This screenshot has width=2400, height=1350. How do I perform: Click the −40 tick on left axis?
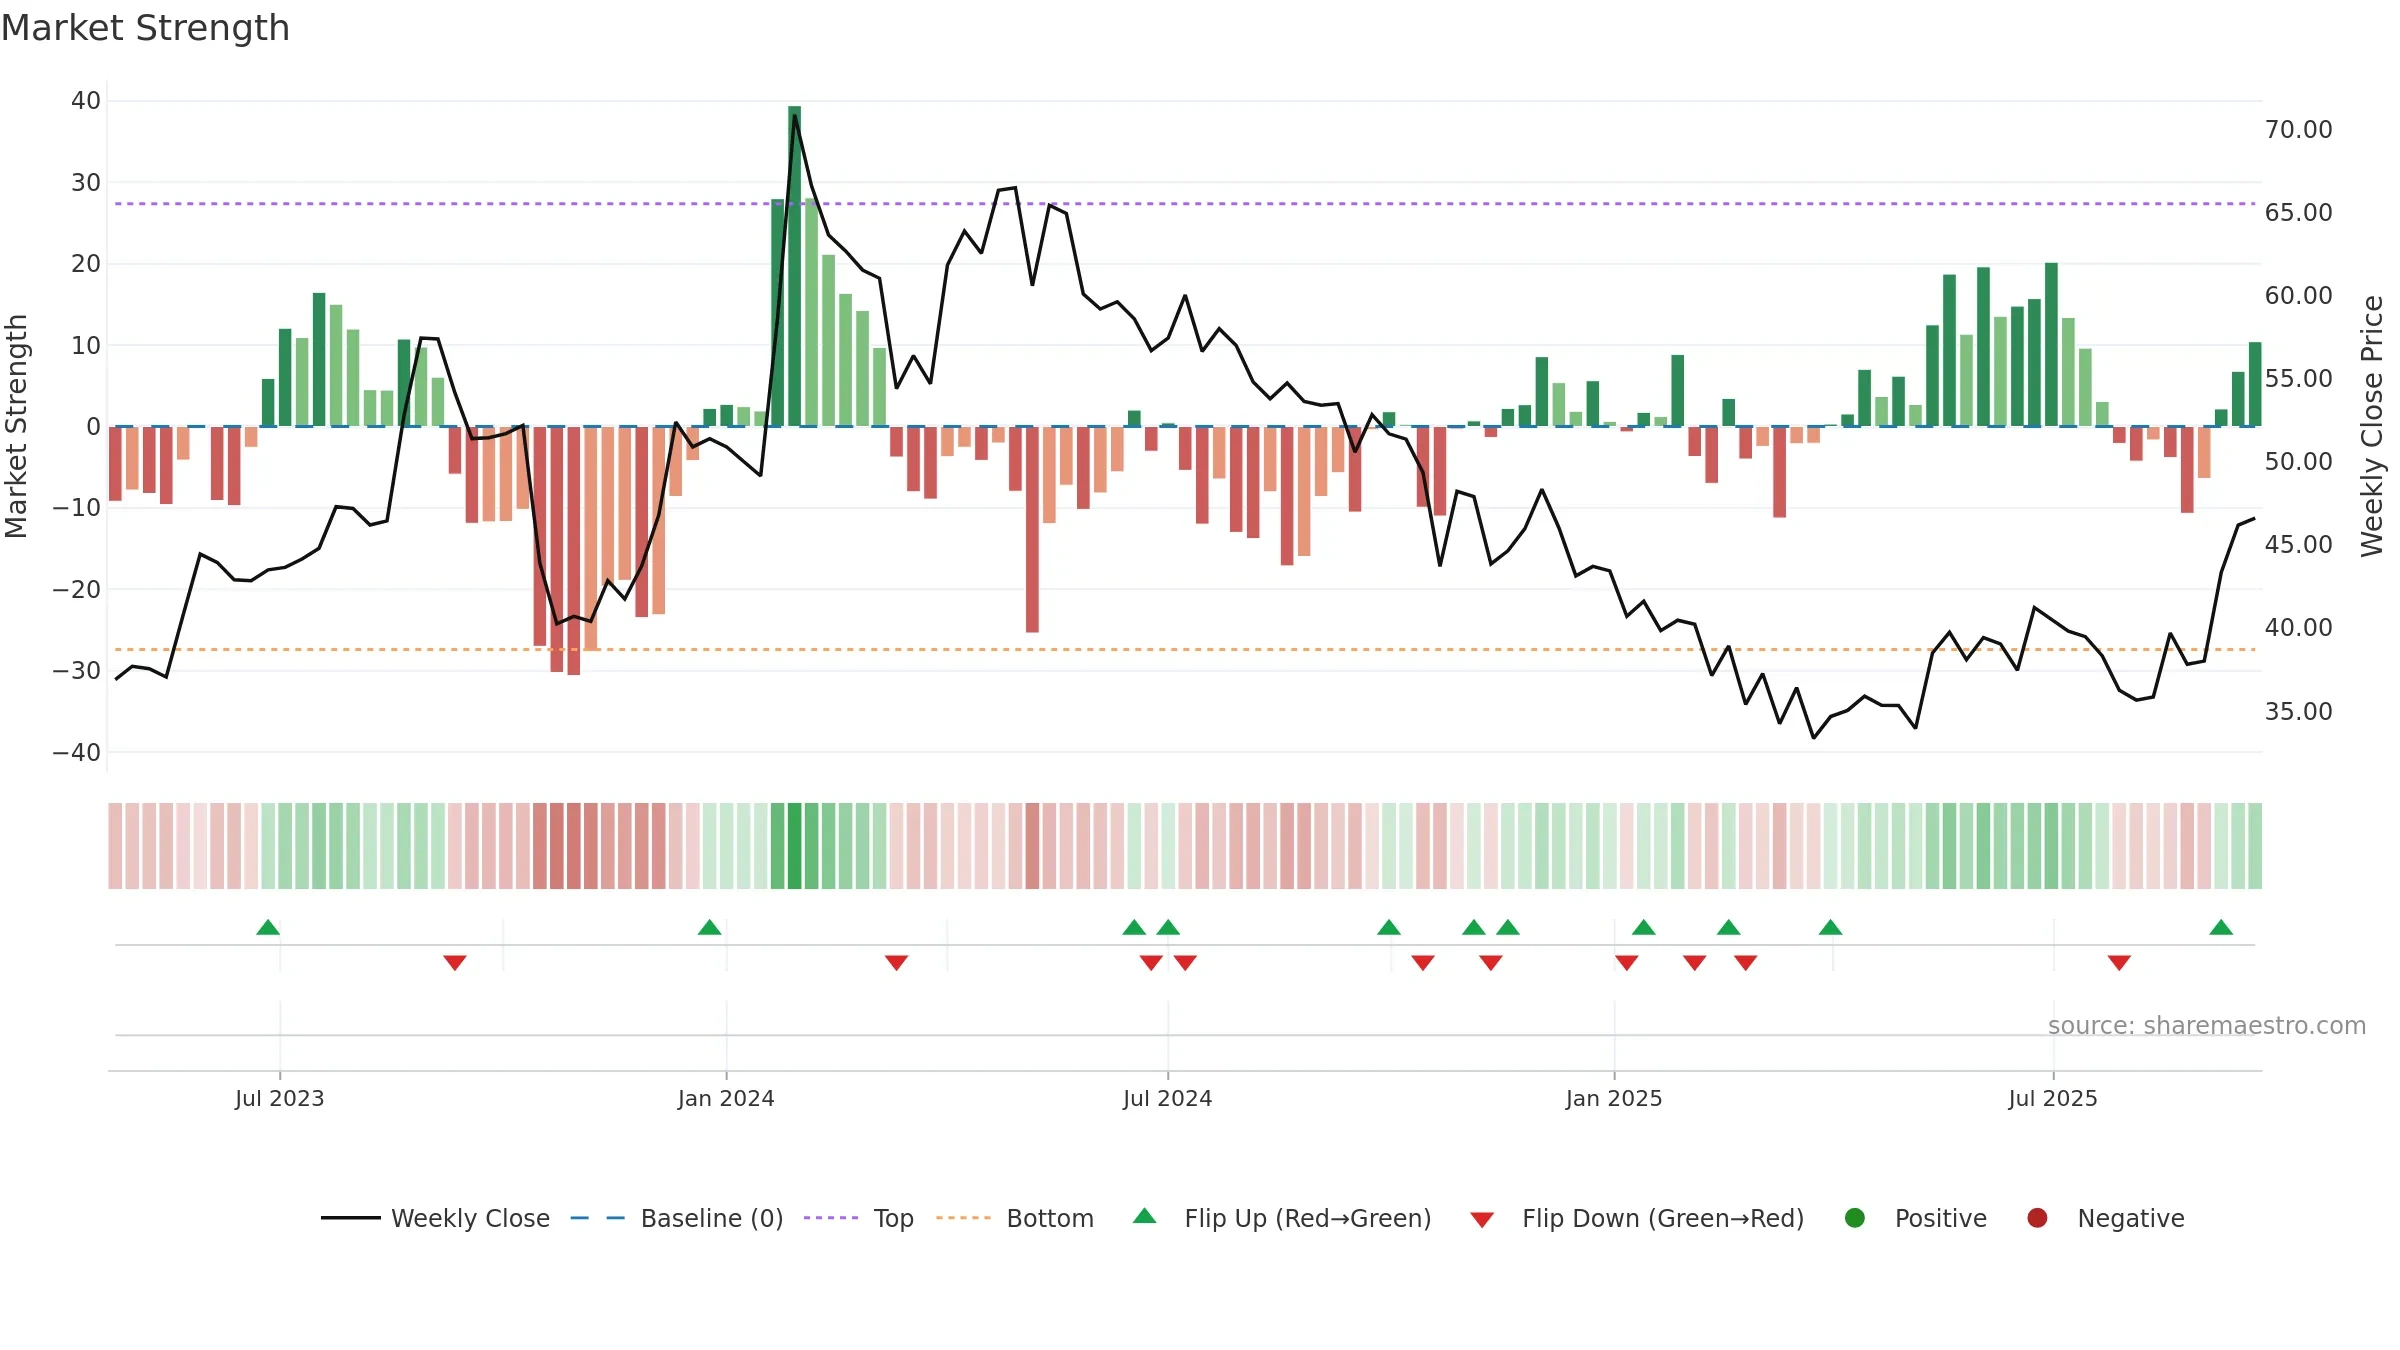point(77,753)
